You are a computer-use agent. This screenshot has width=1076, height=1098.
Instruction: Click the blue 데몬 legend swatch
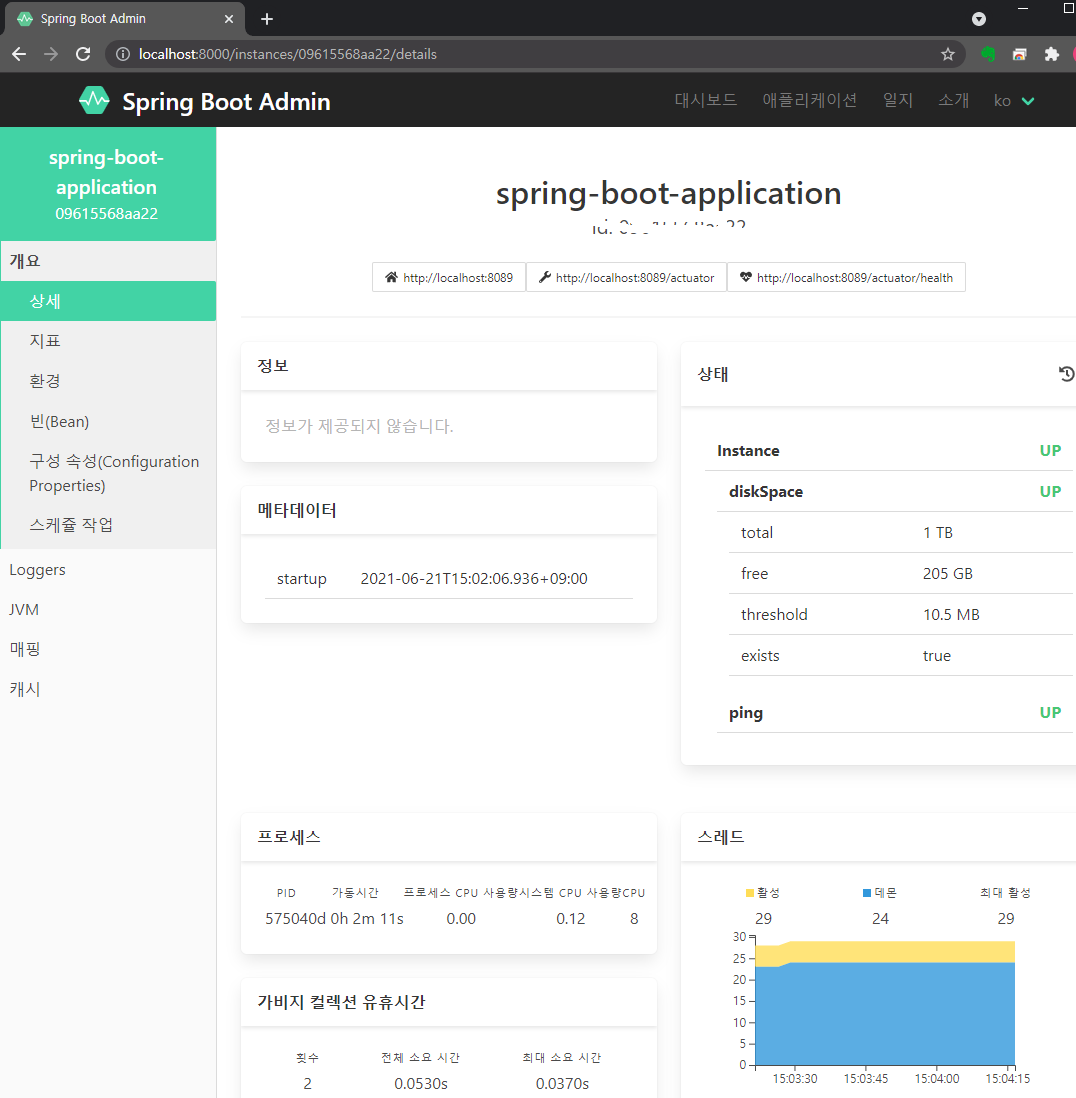coord(867,893)
